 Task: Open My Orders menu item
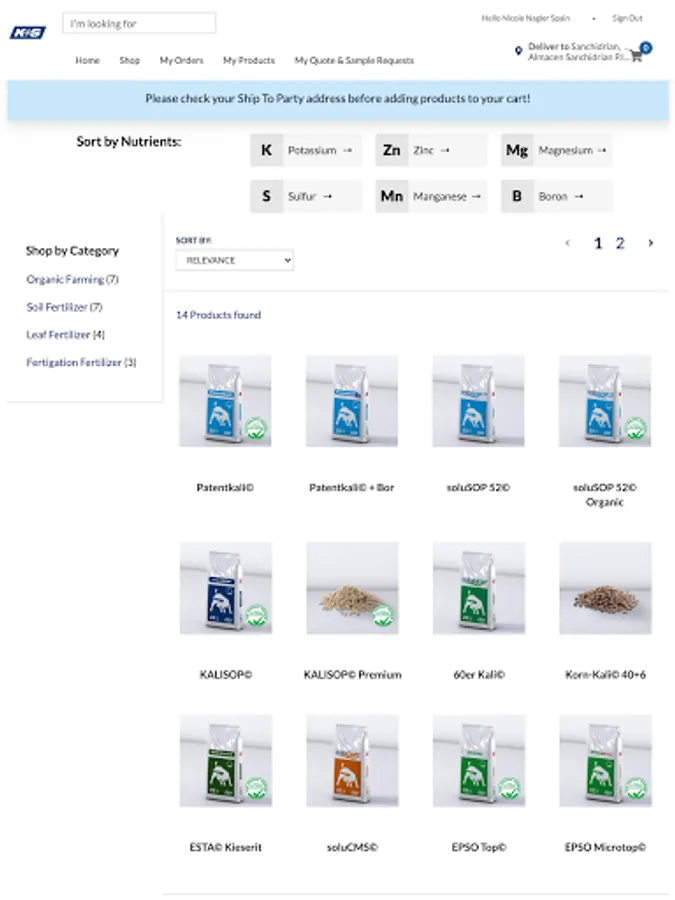pos(181,60)
